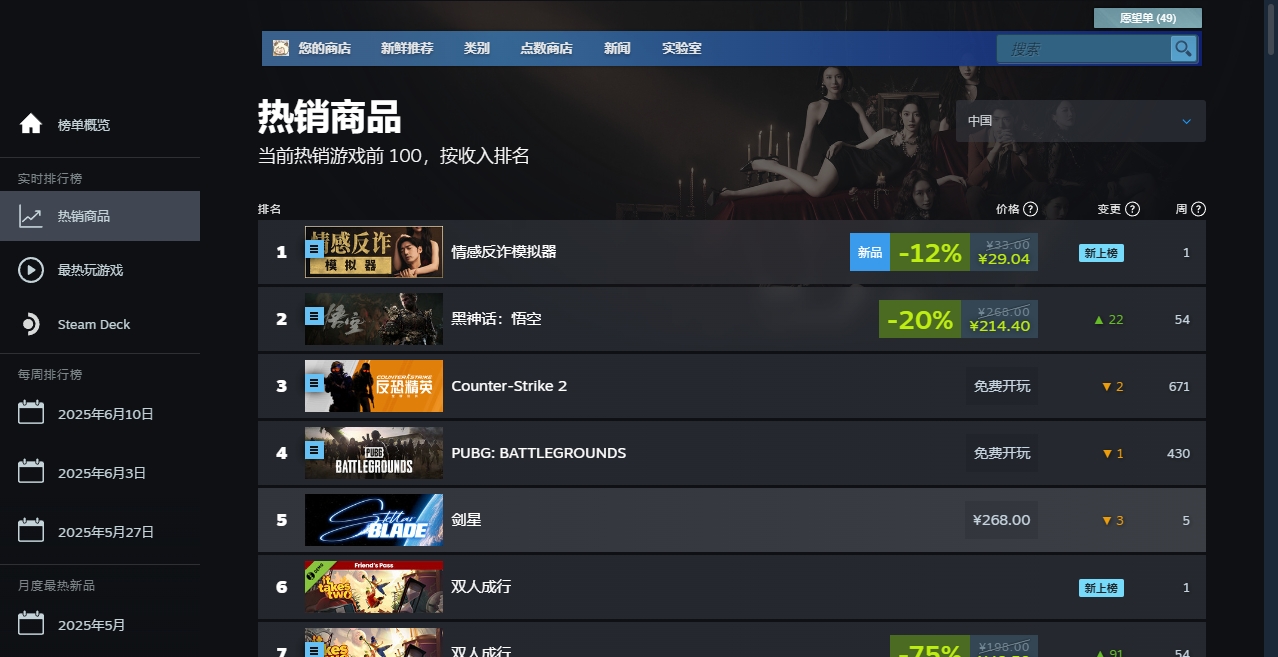The image size is (1278, 657).
Task: Click the question mark icon next to 周
Action: pyautogui.click(x=1199, y=209)
